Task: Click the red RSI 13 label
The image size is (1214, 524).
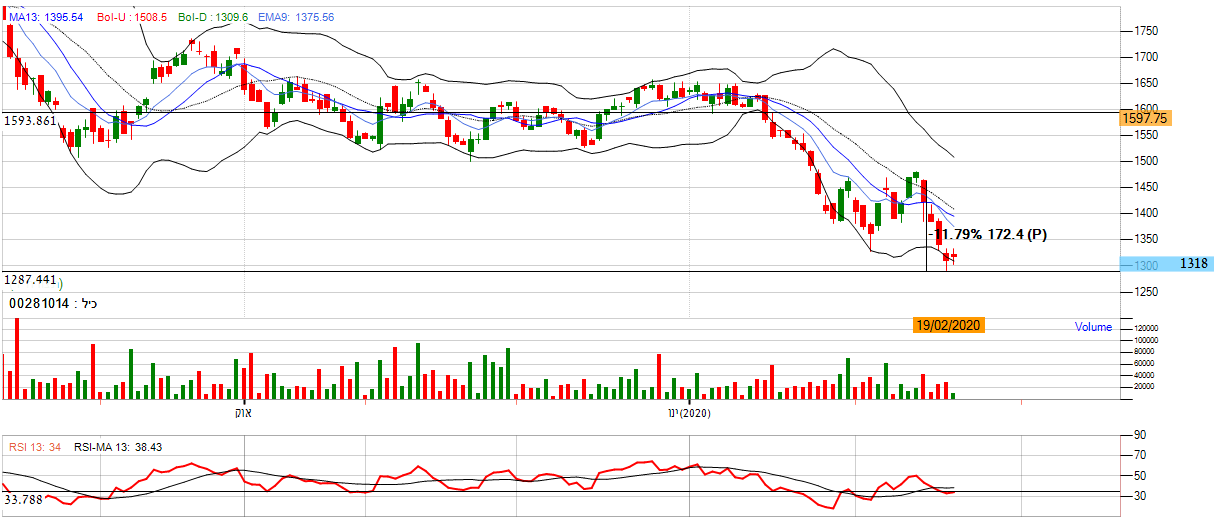Action: coord(35,447)
